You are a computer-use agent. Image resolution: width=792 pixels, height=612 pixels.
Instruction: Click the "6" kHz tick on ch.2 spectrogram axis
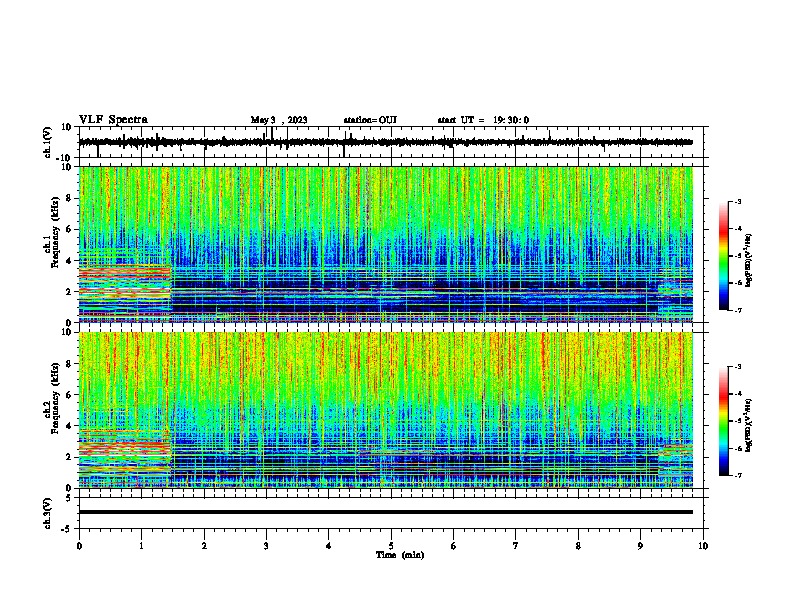[70, 395]
